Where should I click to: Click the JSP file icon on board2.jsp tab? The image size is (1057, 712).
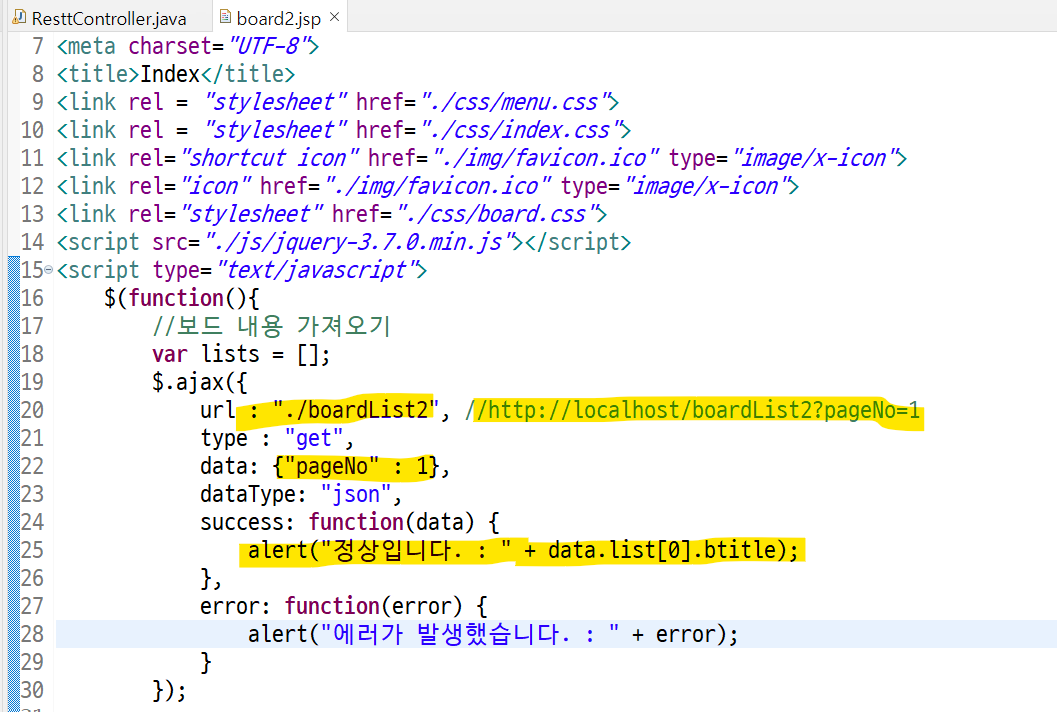tap(226, 17)
